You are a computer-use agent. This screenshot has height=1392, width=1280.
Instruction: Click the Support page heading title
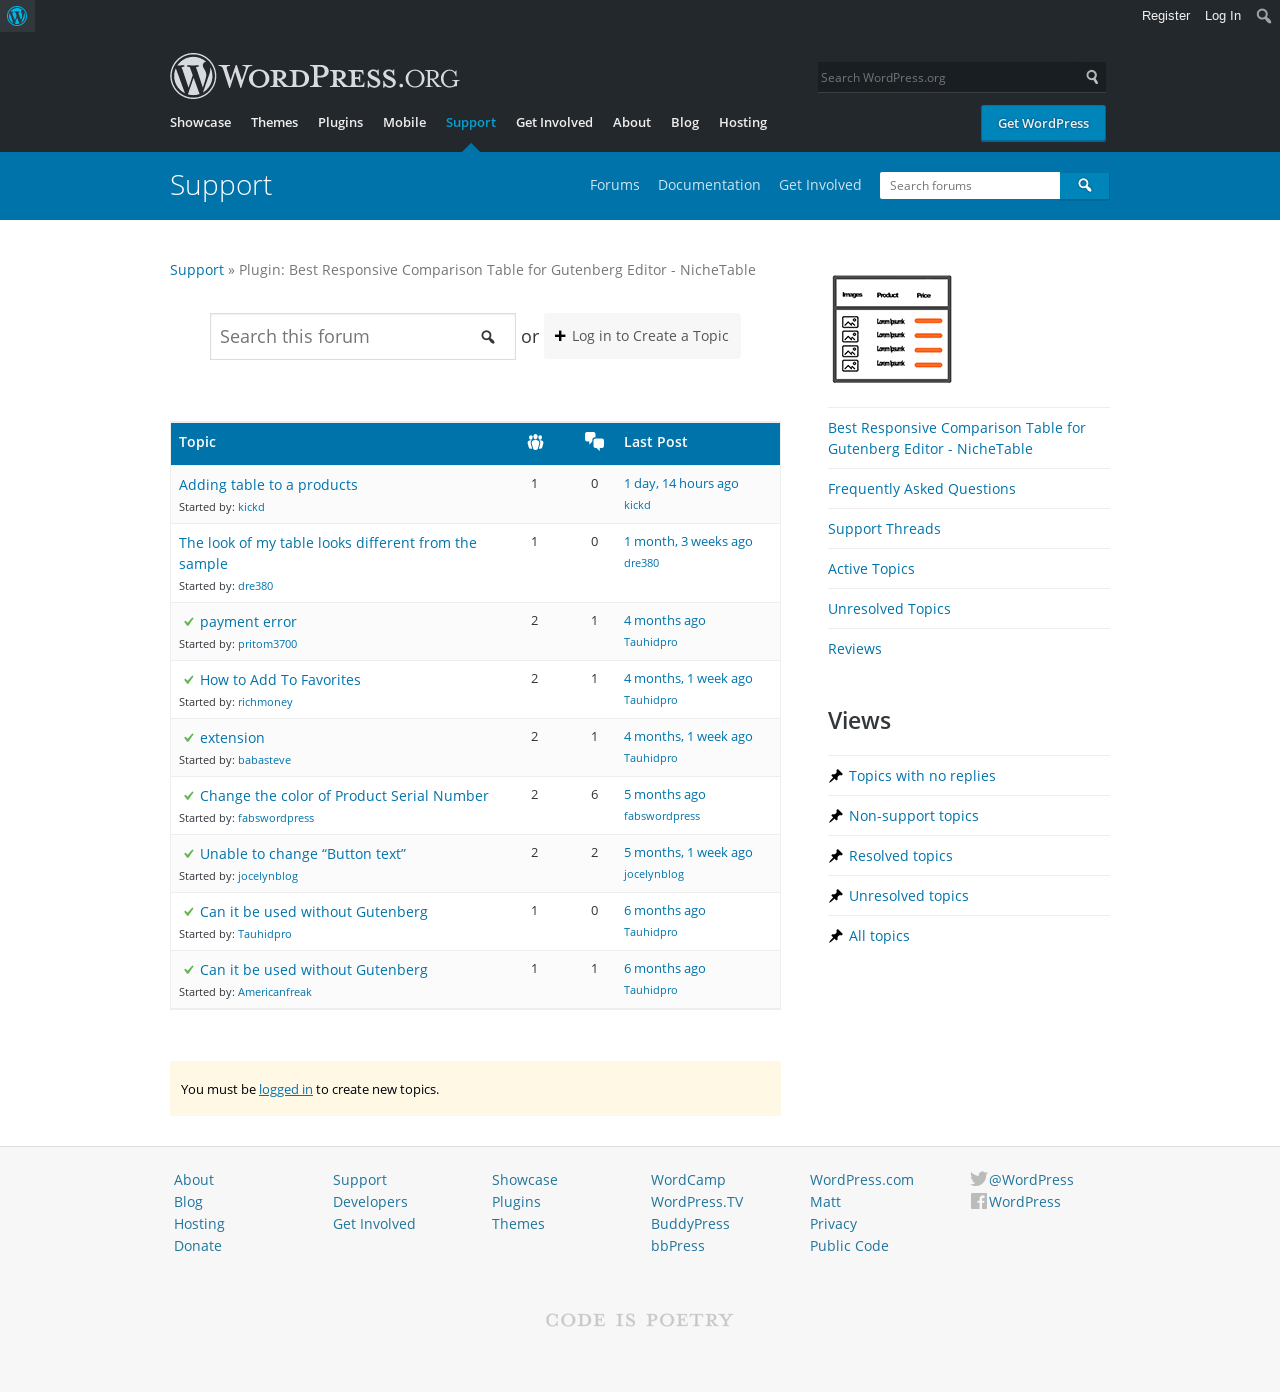tap(221, 185)
